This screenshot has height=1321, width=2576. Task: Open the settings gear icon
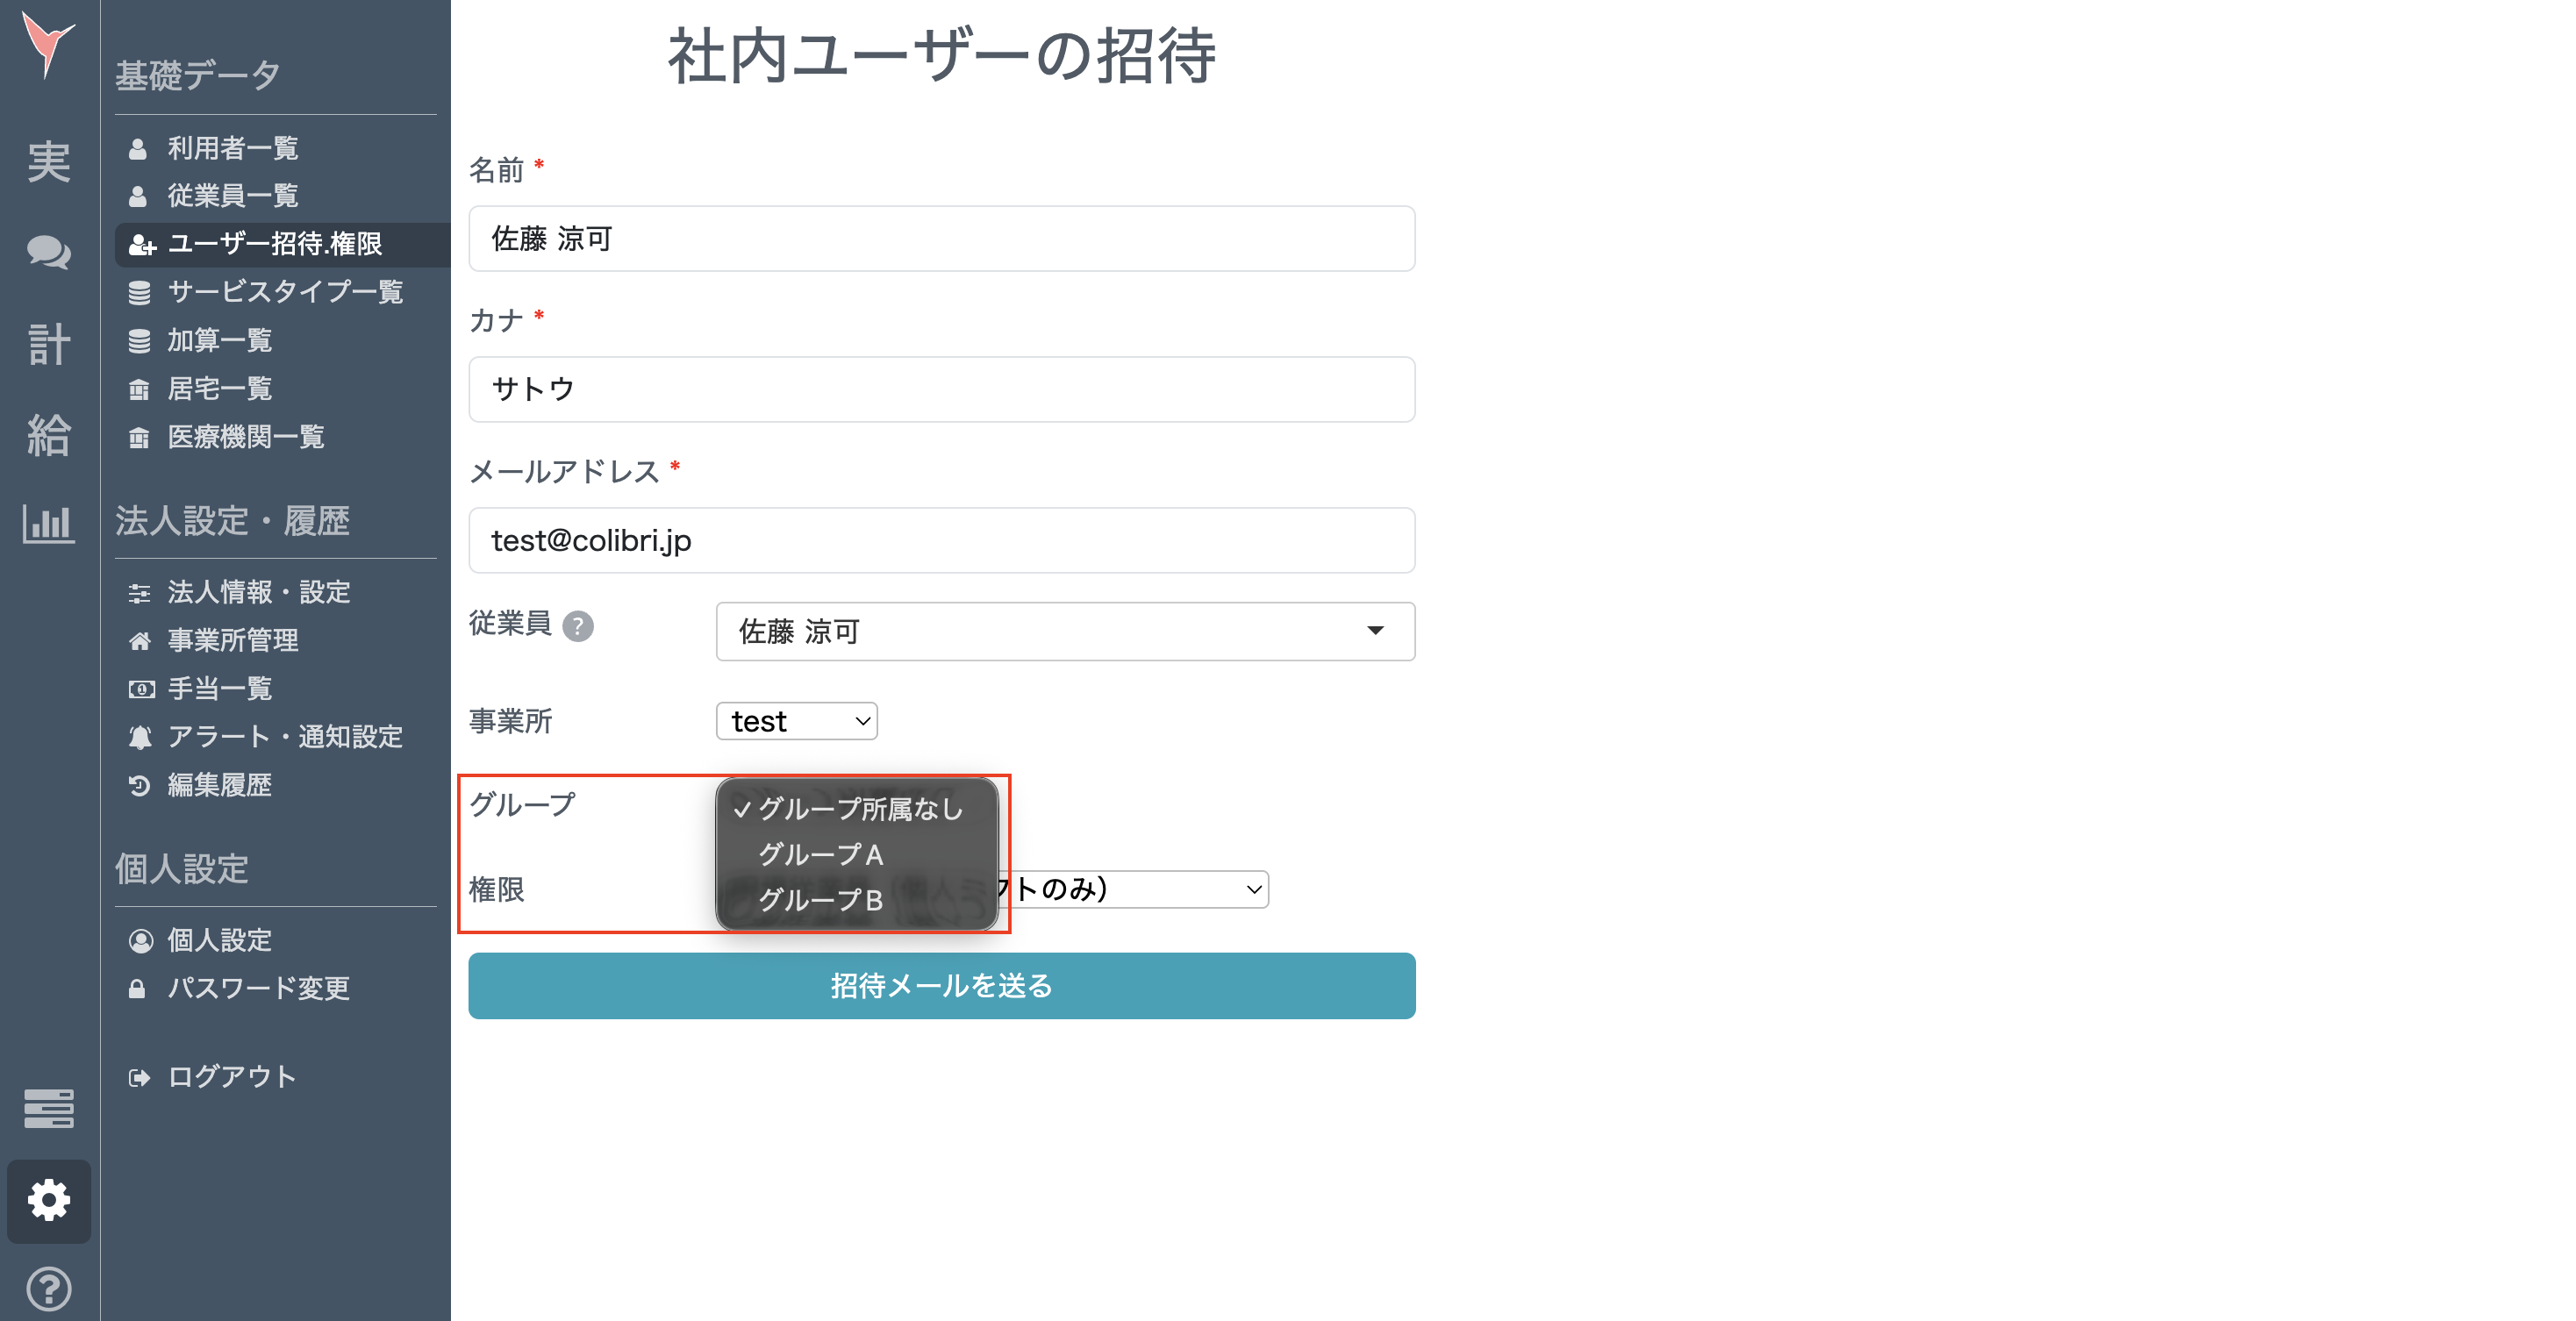click(49, 1201)
